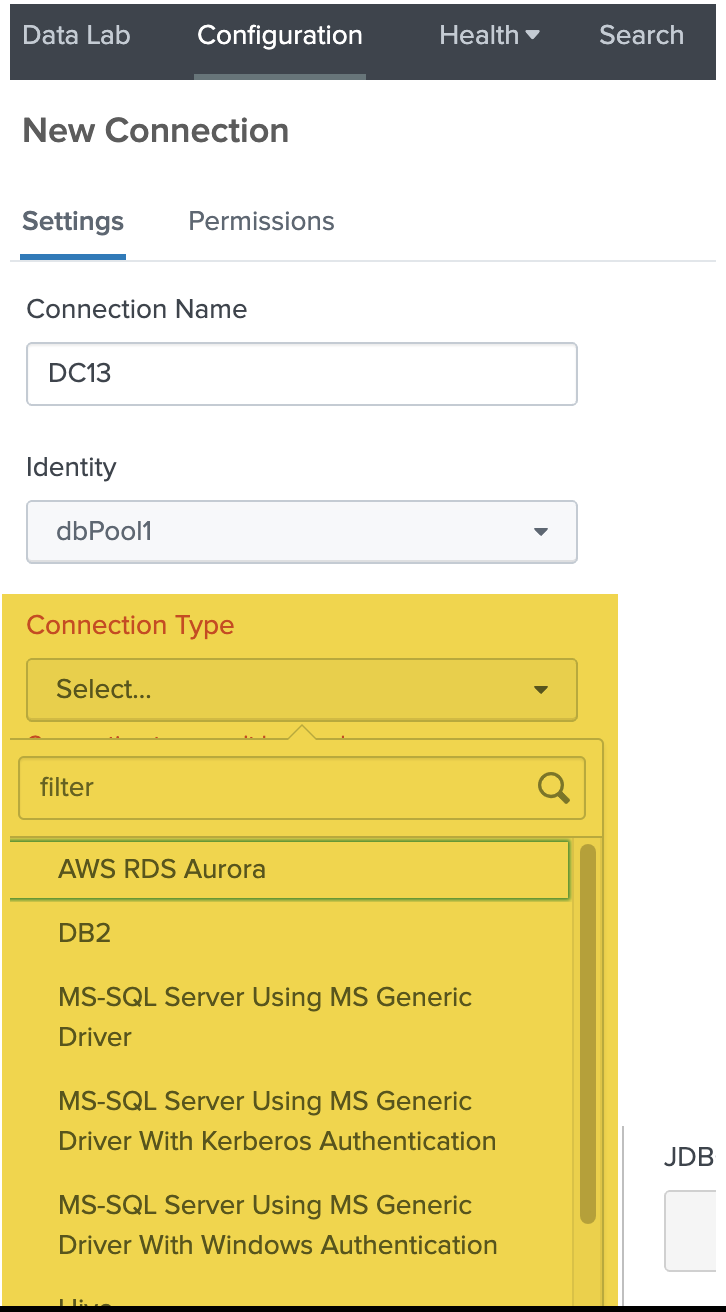This screenshot has width=726, height=1312.
Task: Focus the filter text box
Action: point(280,788)
